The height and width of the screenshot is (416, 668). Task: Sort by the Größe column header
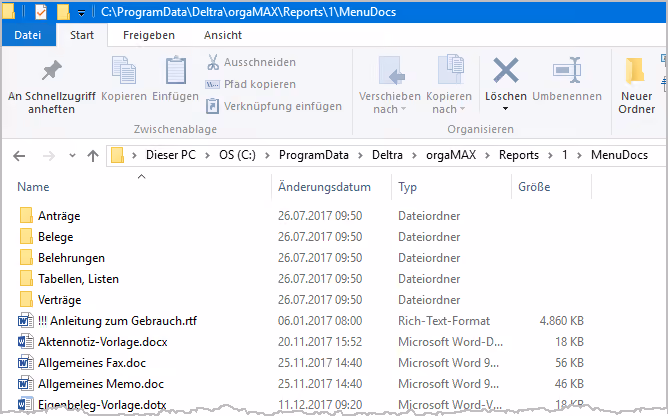[x=534, y=187]
